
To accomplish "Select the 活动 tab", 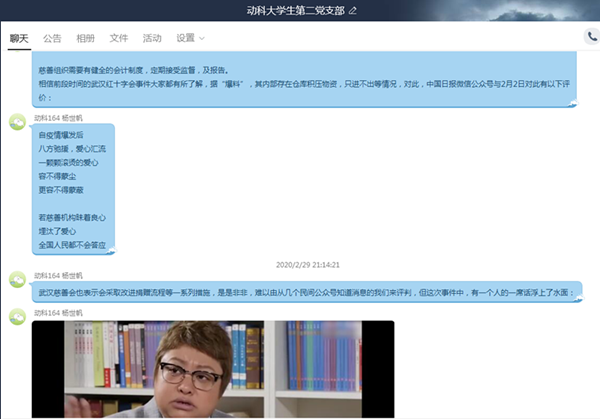I will [152, 38].
